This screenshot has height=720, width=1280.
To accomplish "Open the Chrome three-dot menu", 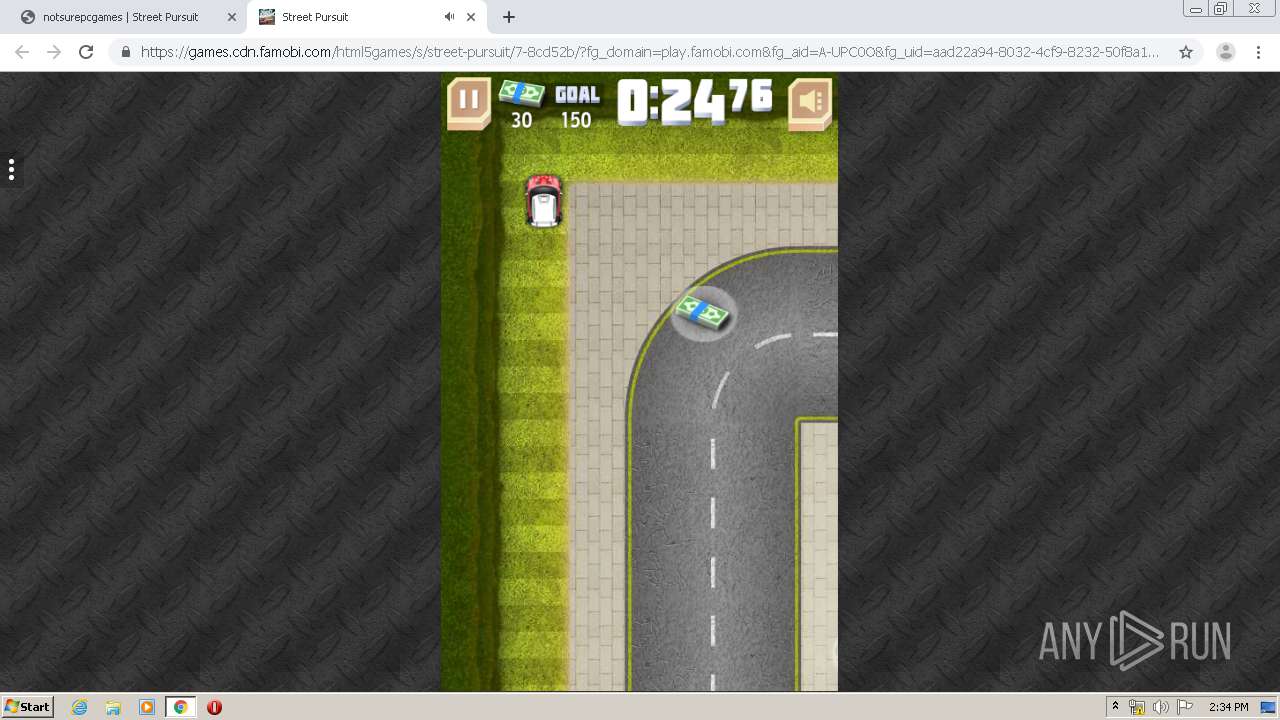I will click(x=1258, y=52).
